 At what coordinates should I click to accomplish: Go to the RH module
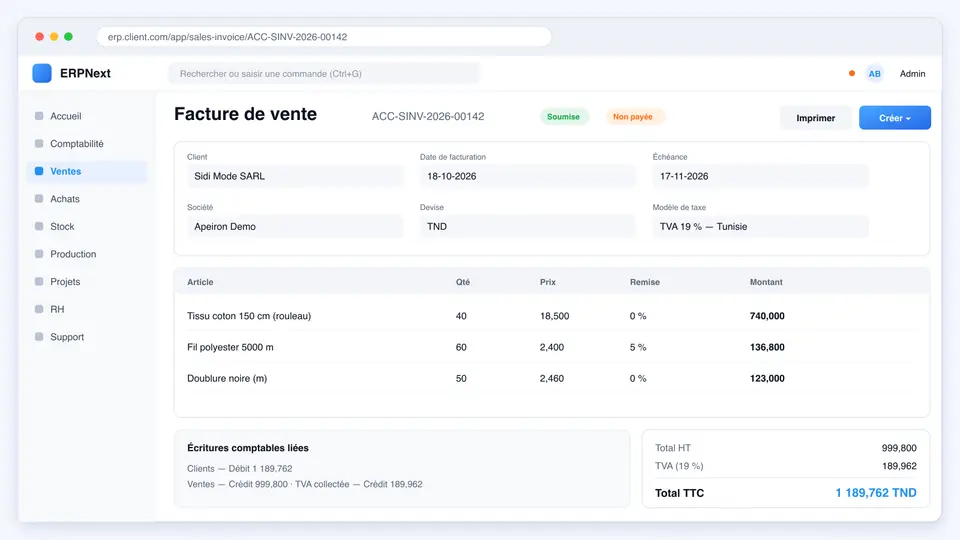point(88,309)
